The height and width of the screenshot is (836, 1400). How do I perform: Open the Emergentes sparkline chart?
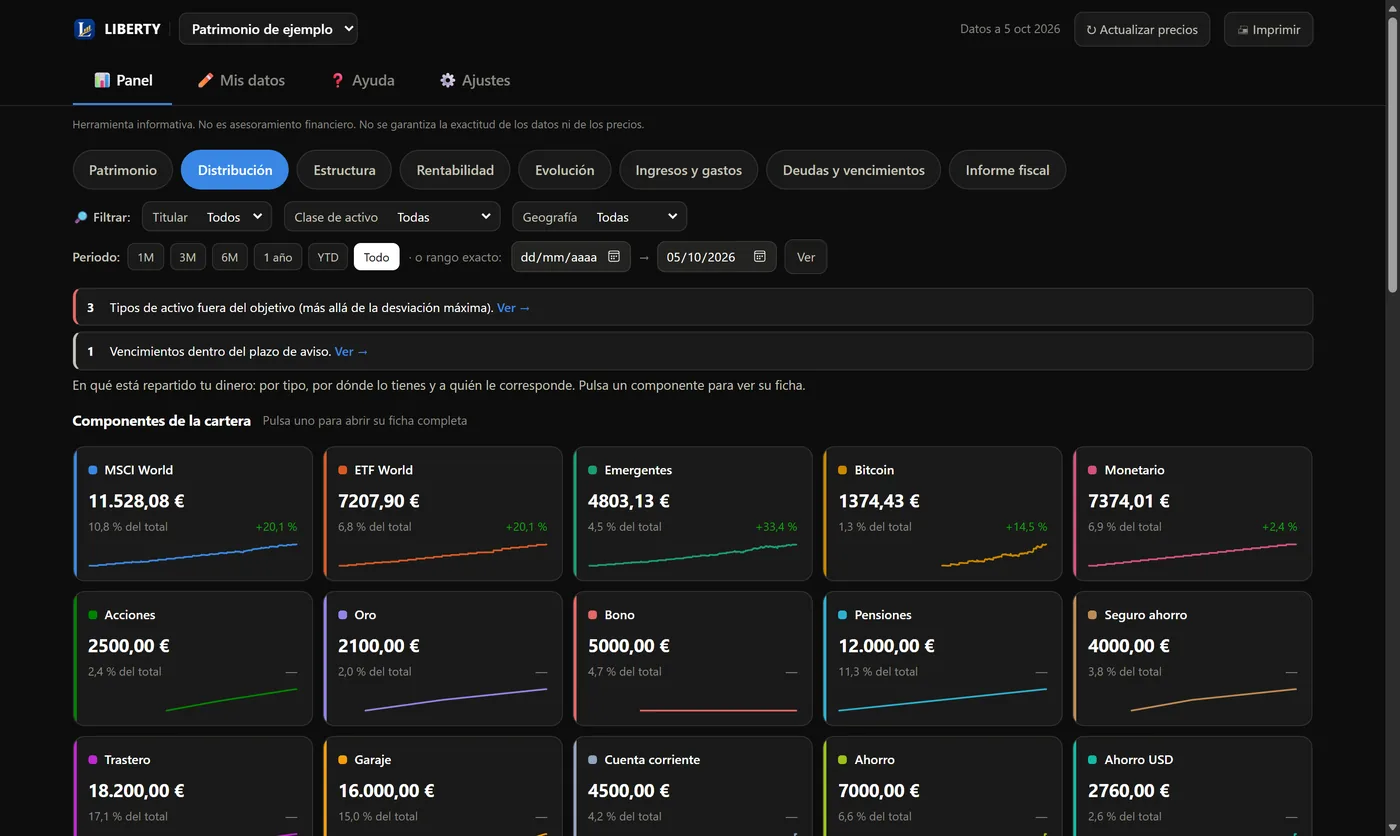click(693, 555)
